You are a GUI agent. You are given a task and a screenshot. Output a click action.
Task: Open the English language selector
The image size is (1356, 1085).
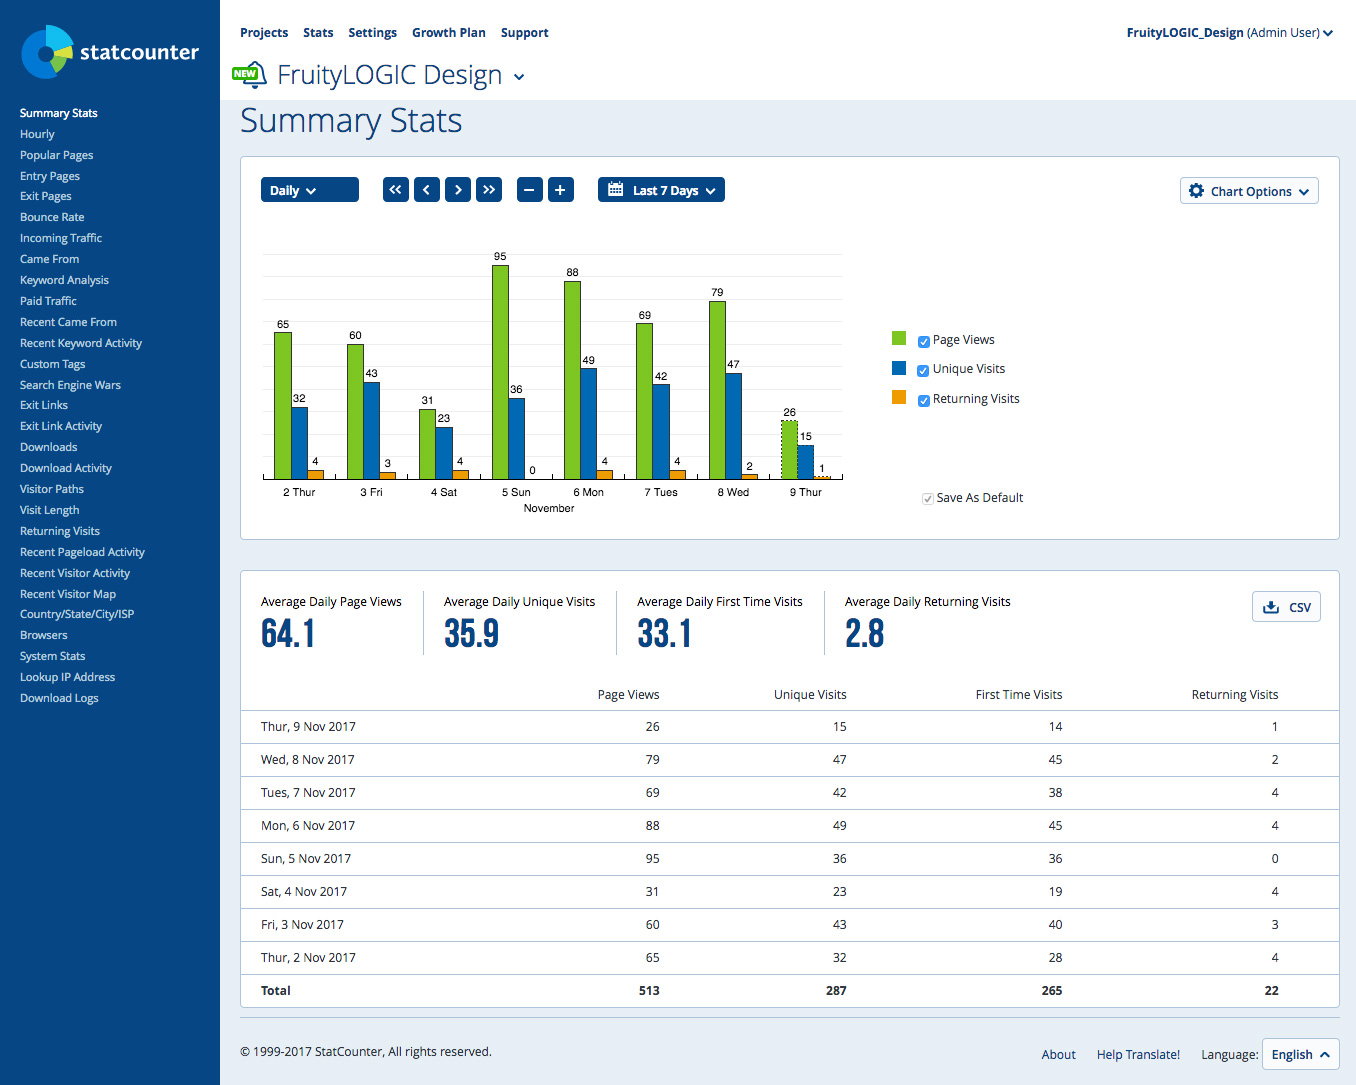[x=1300, y=1054]
